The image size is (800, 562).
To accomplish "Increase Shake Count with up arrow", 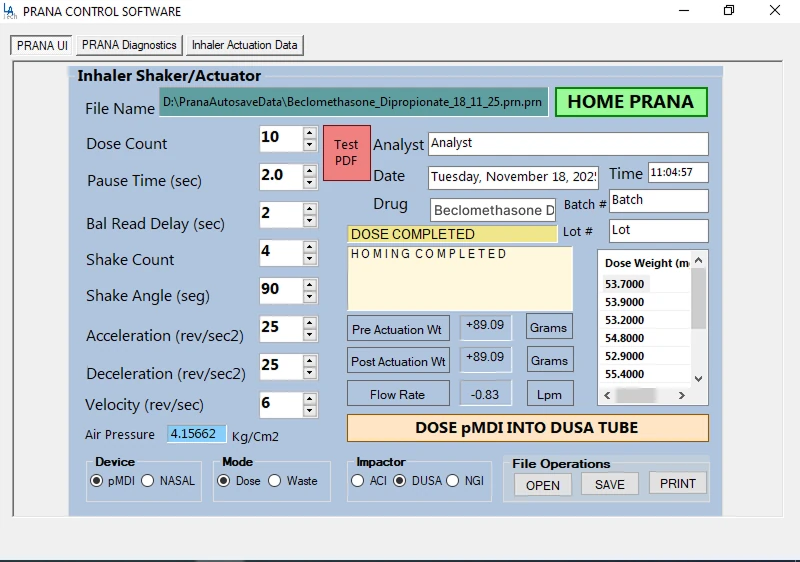I will 309,247.
